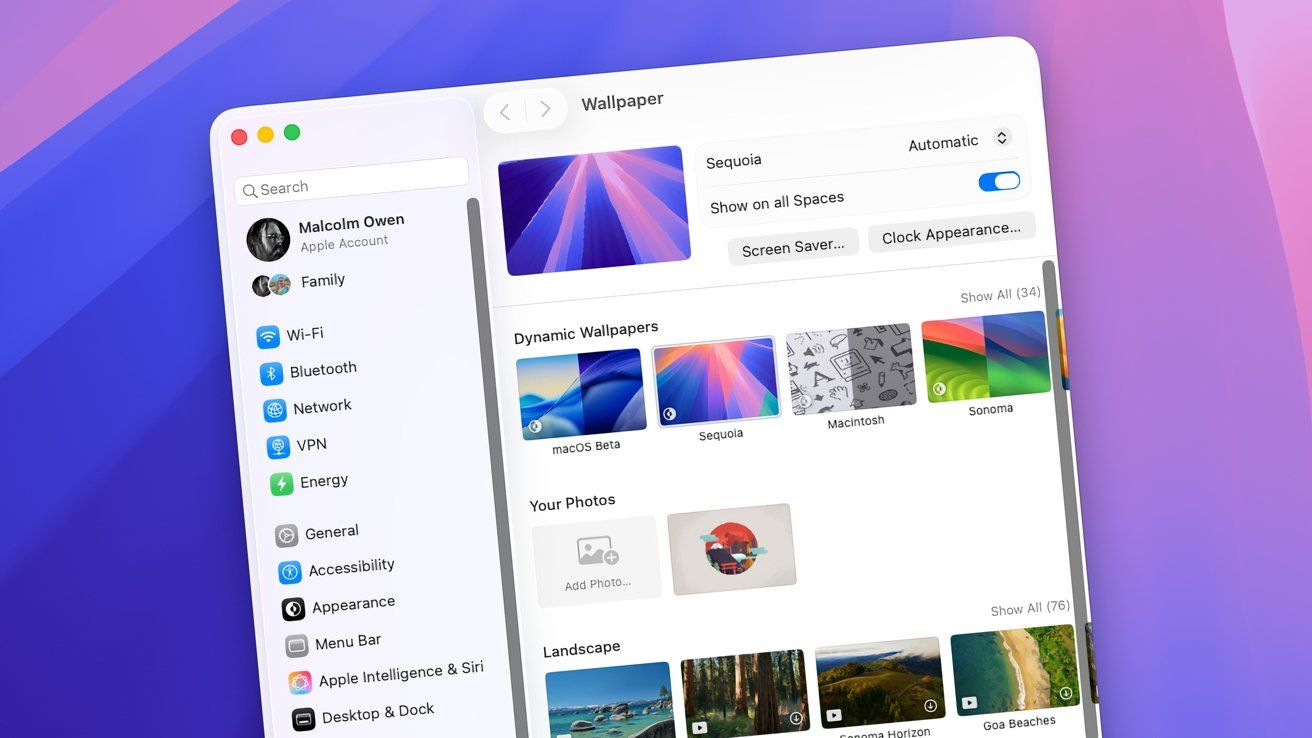Open Wi-Fi settings icon in sidebar

pos(267,337)
